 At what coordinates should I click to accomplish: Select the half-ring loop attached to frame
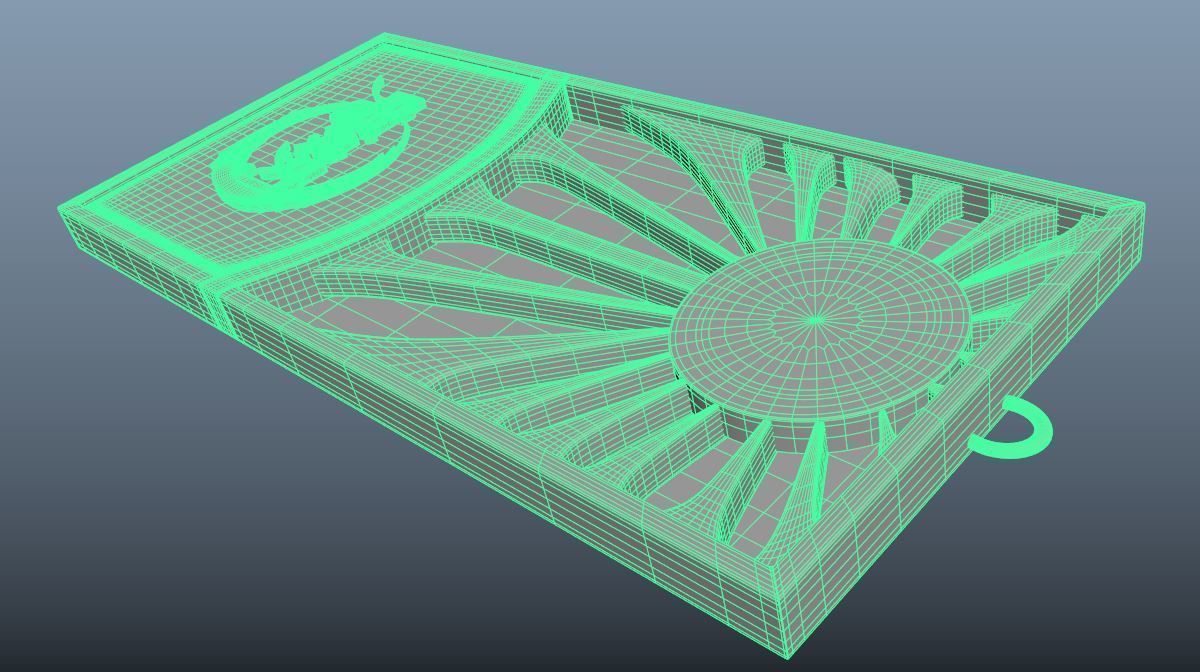coord(1012,428)
